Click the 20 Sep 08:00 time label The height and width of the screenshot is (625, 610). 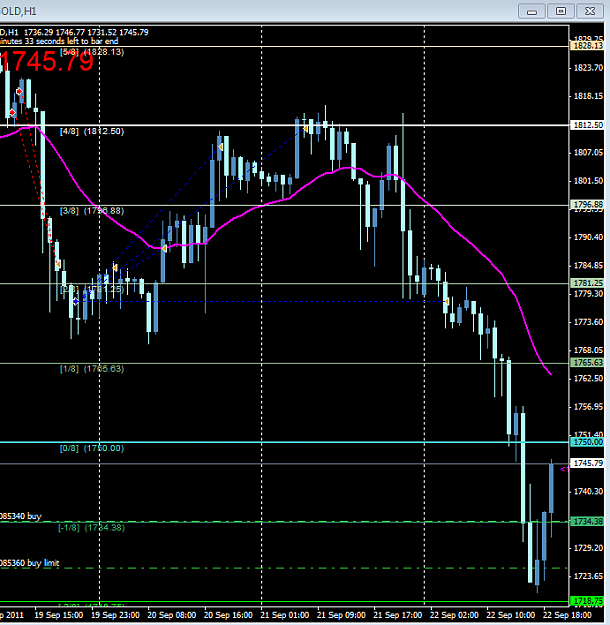click(x=171, y=615)
